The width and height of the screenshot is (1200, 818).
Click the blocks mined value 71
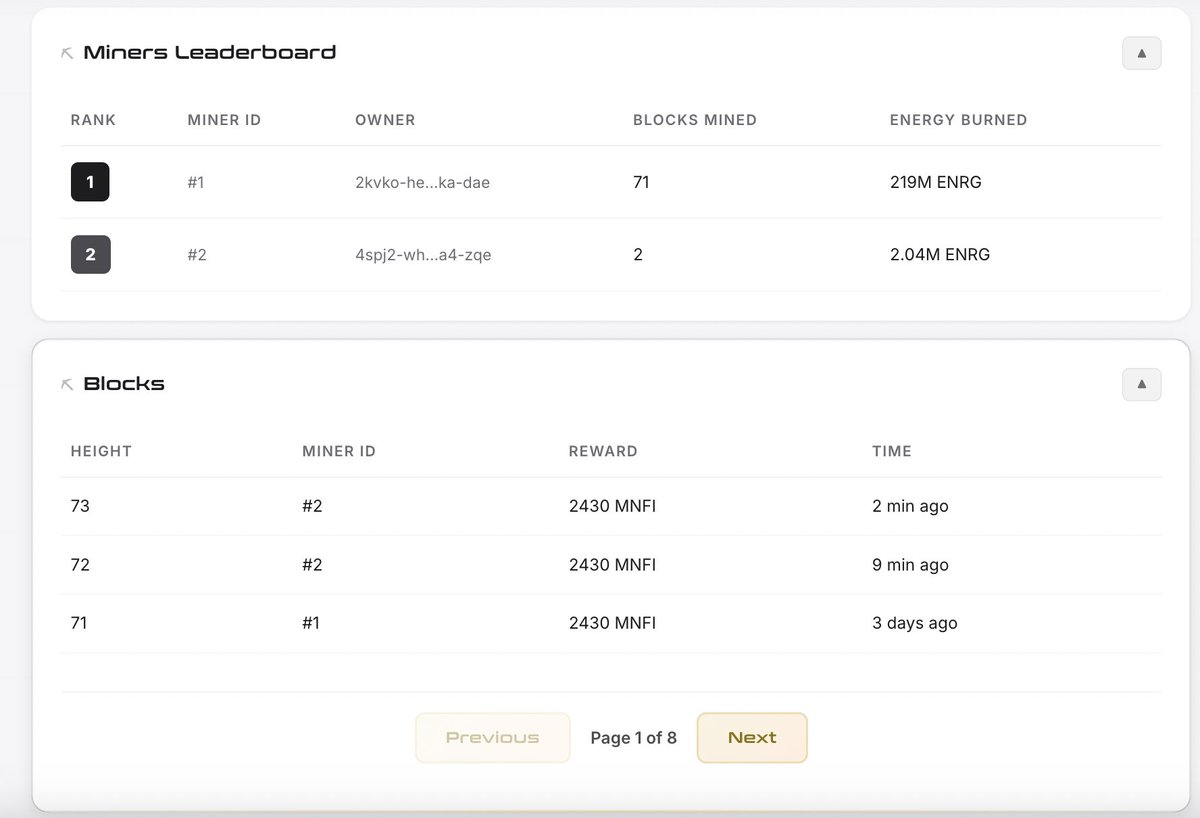(641, 183)
